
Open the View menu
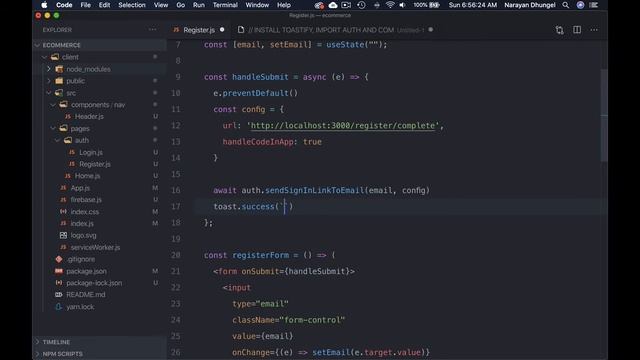pyautogui.click(x=161, y=5)
